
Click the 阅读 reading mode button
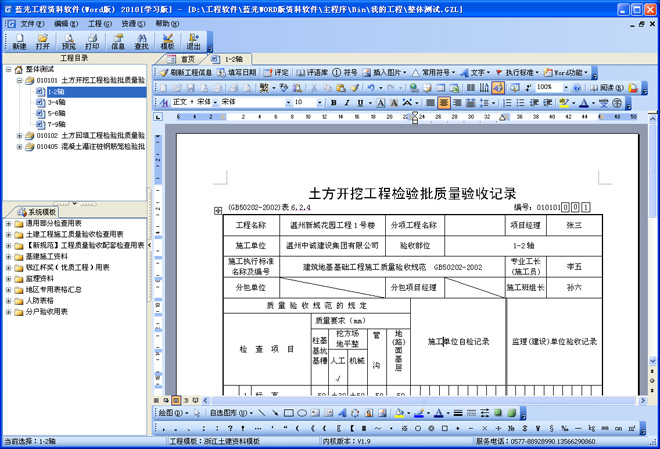pyautogui.click(x=607, y=88)
